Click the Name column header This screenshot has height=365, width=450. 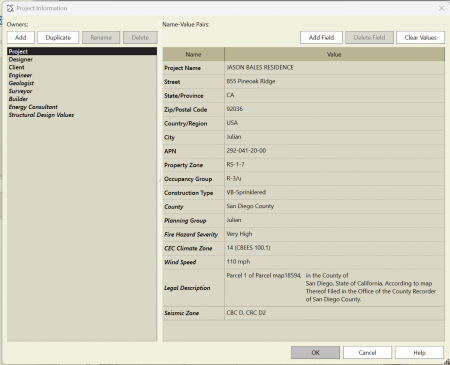(x=193, y=54)
